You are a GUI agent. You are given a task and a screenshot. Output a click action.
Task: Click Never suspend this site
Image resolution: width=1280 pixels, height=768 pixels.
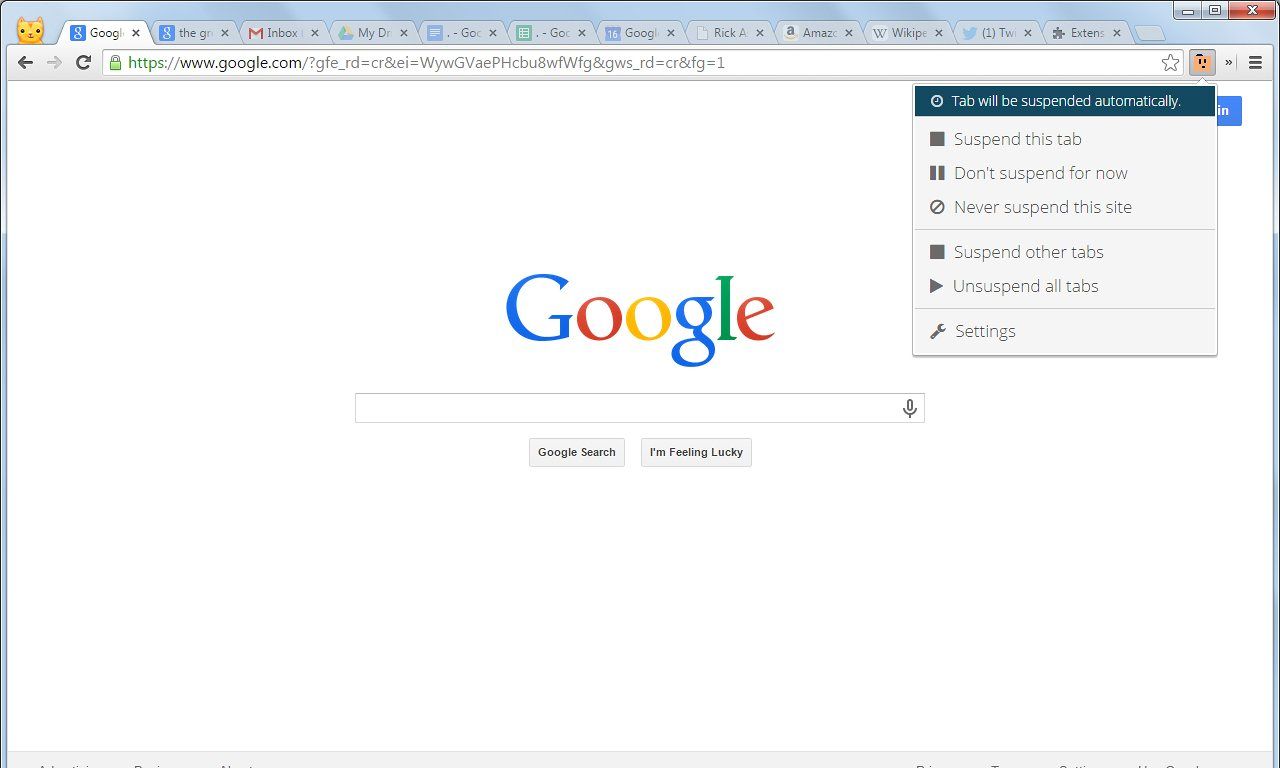(x=1043, y=207)
